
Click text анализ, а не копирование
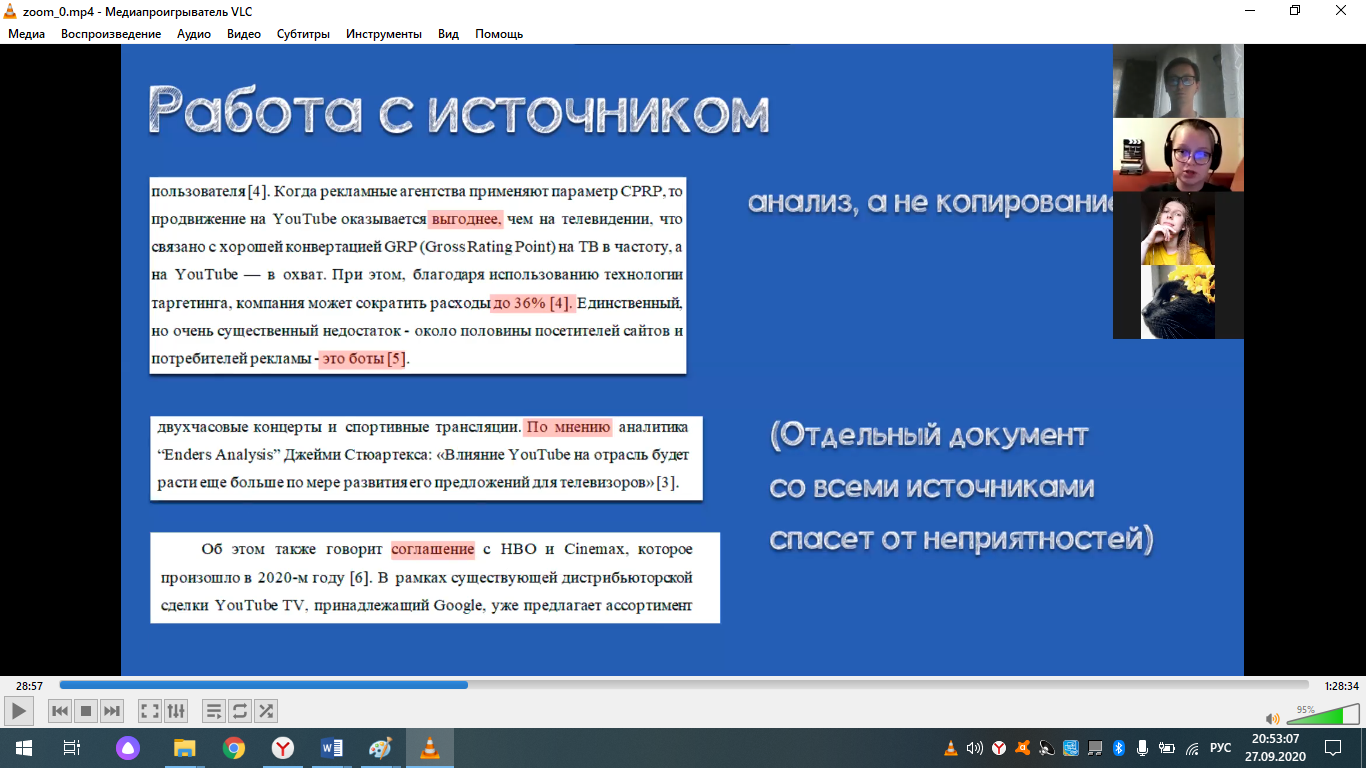click(x=932, y=203)
